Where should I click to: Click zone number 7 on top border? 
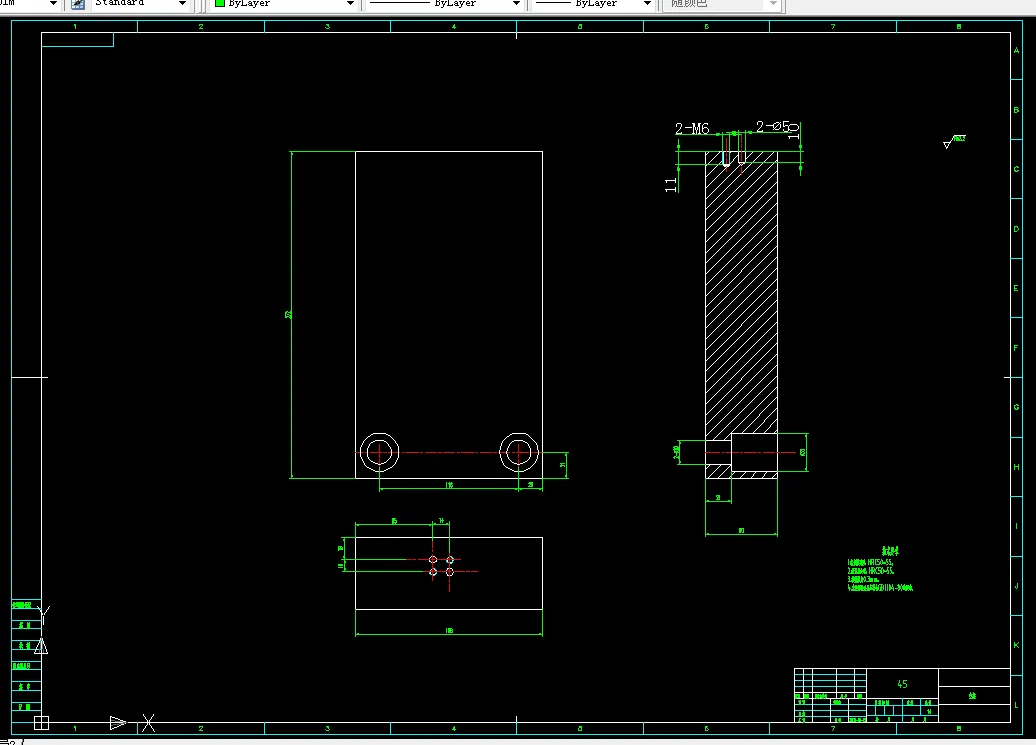[832, 26]
